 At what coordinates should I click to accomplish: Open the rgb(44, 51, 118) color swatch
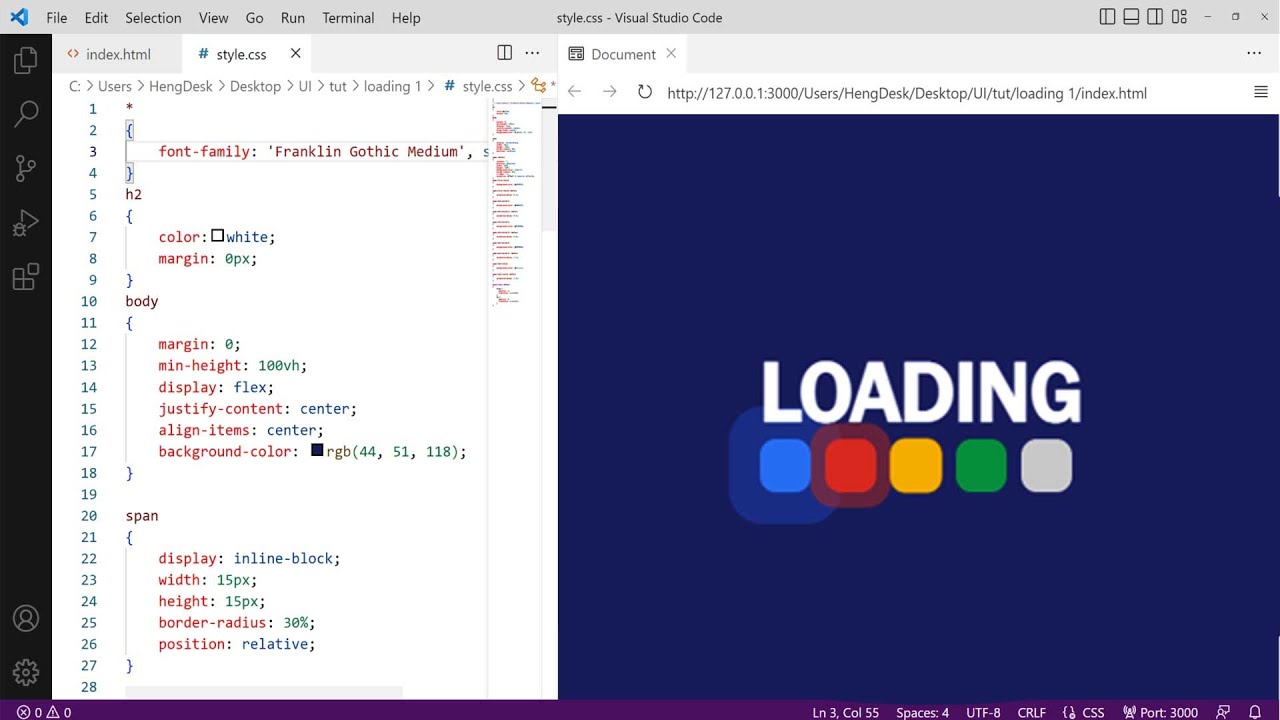[317, 451]
